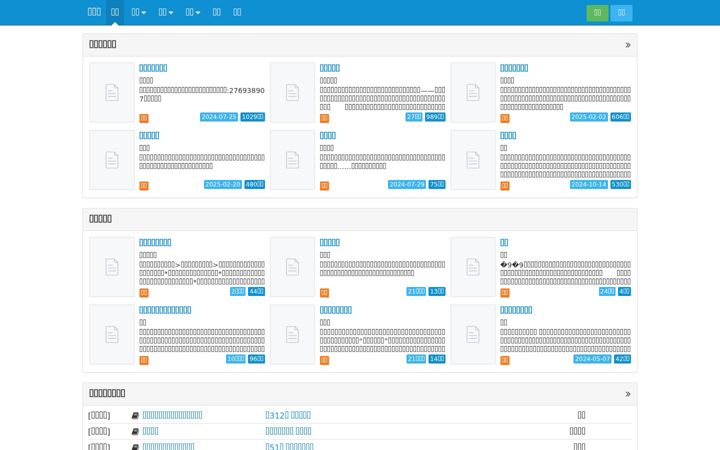Click orange tag in card dated 2024-10-14
This screenshot has height=450, width=720.
click(505, 186)
